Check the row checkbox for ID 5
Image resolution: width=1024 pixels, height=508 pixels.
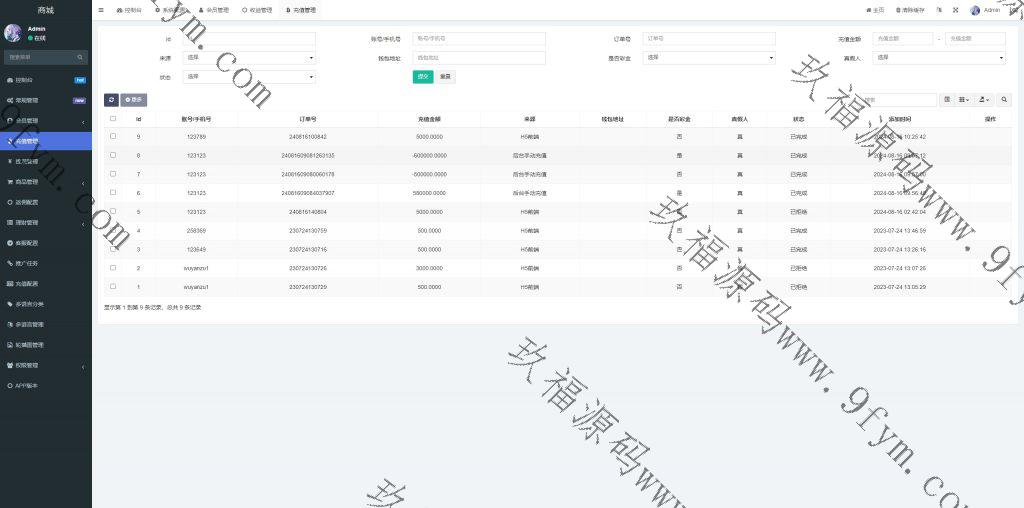(113, 211)
